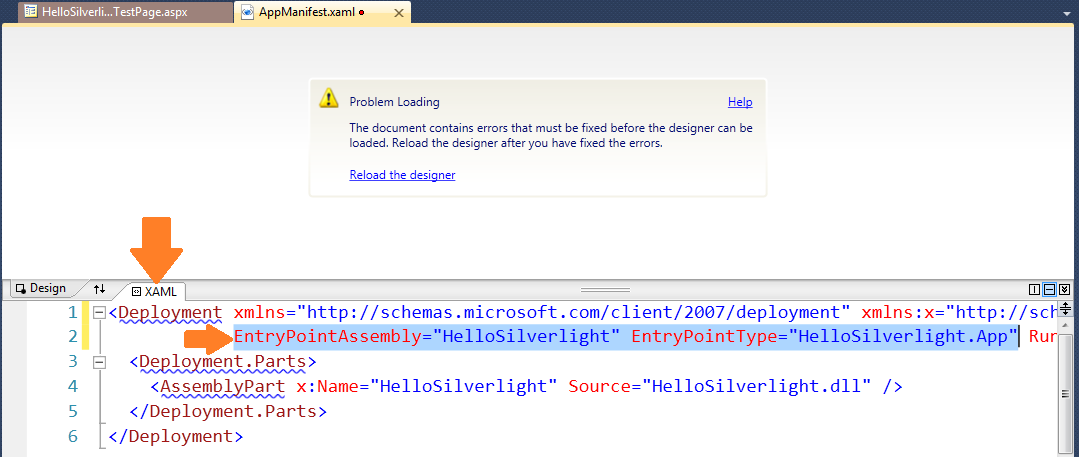Click the closing </Deployment> tag
Viewport: 1079px width, 457px height.
175,436
